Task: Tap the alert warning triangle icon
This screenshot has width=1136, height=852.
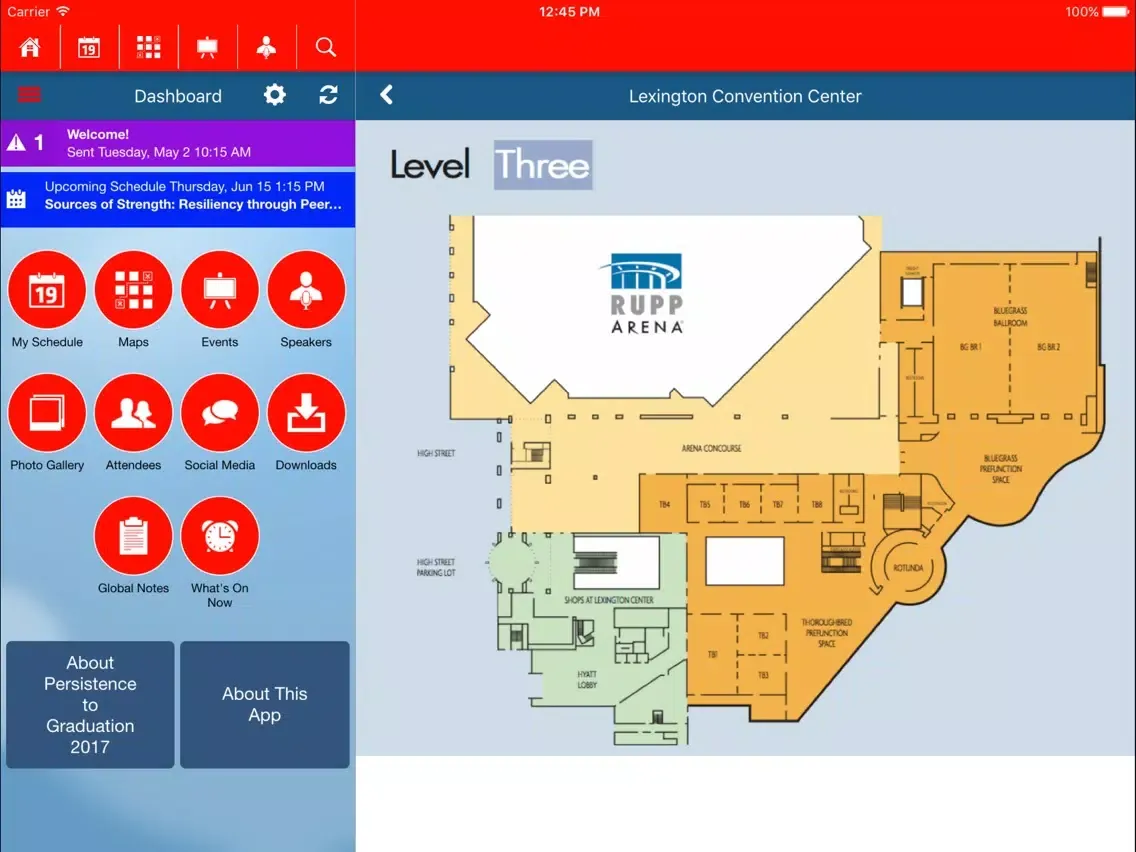Action: click(x=16, y=143)
